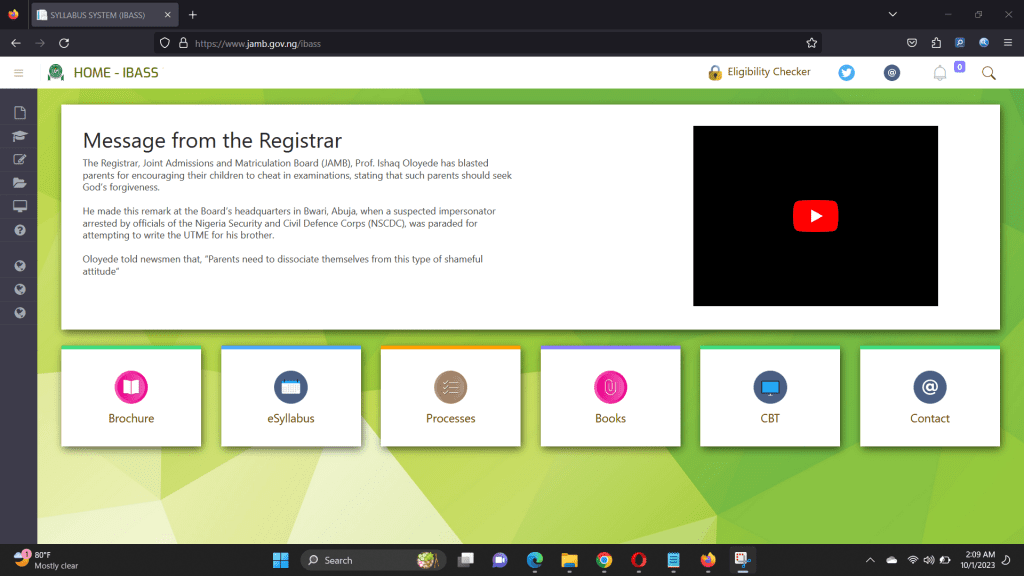Open Google Chrome from taskbar
Screen dimensions: 1024x576
point(604,560)
